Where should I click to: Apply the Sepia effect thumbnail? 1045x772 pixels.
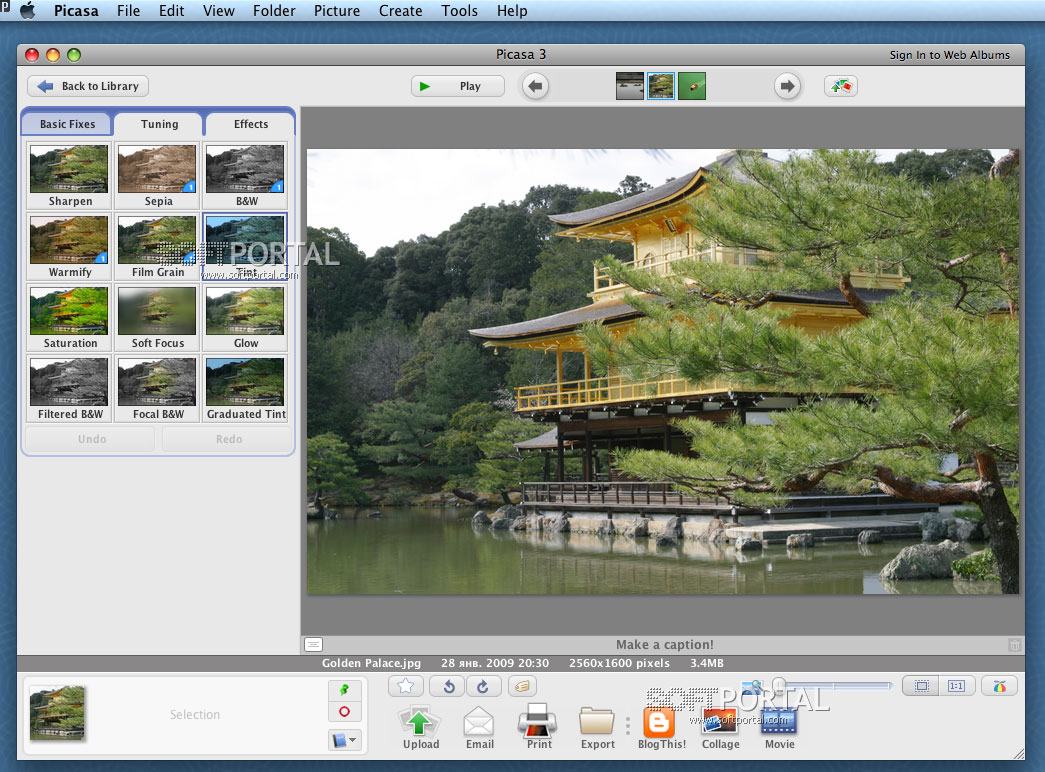[x=158, y=175]
